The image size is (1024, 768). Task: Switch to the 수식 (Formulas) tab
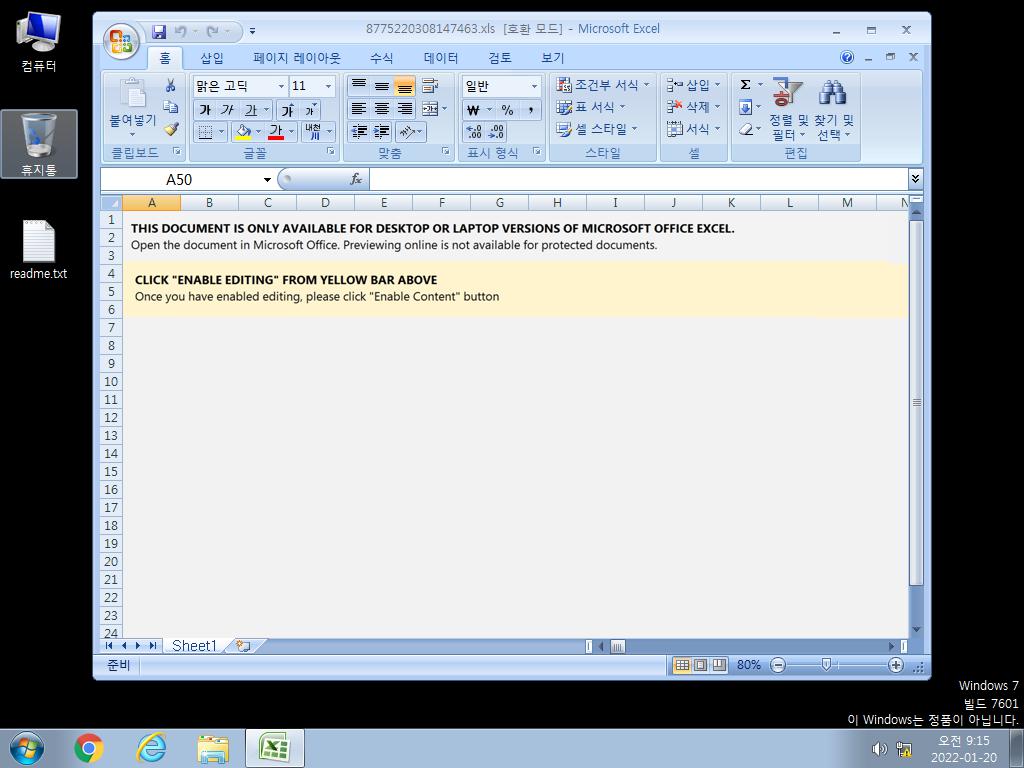(x=381, y=58)
